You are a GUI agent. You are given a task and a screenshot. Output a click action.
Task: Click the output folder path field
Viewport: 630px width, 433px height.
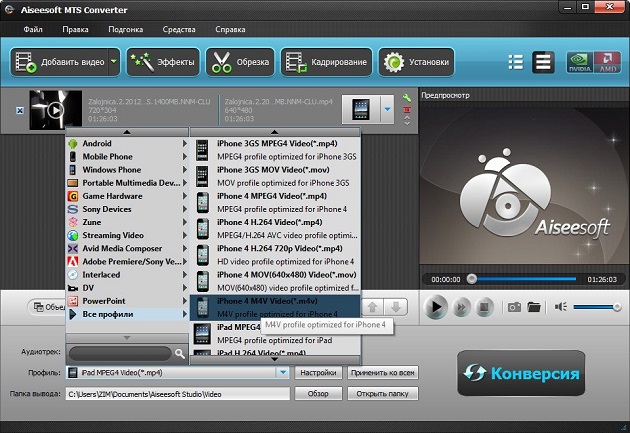coord(178,394)
